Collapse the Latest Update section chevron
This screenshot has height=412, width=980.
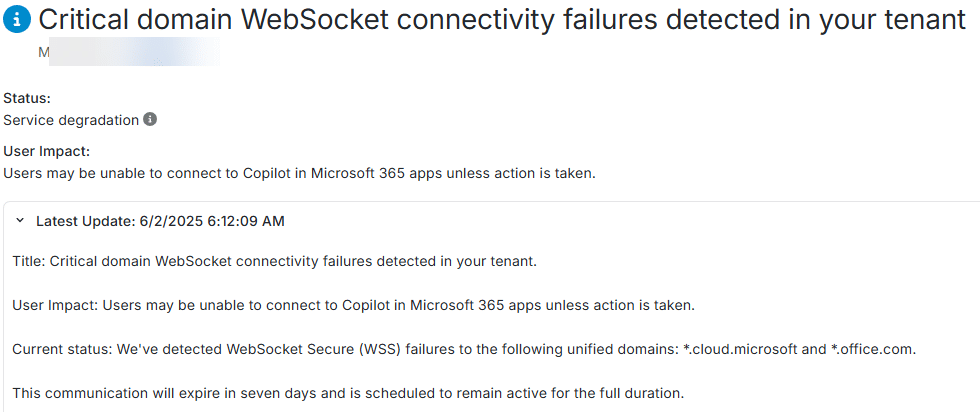20,221
